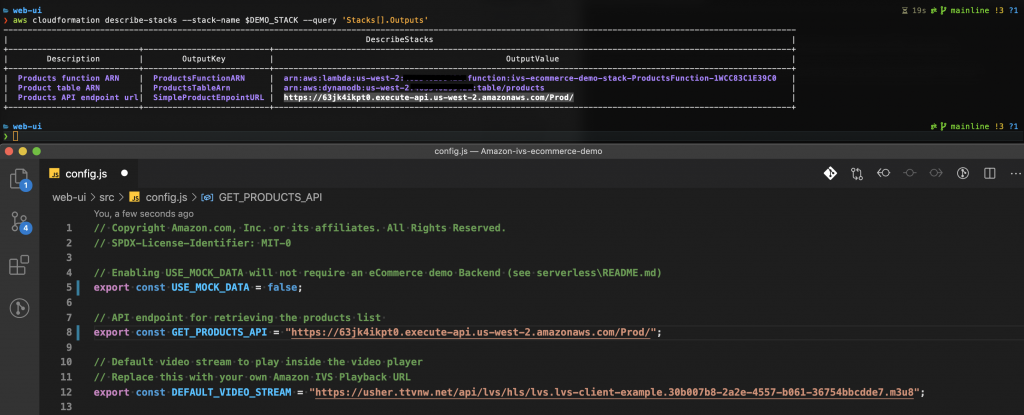The image size is (1024, 415).
Task: Open the GET_PRODUCTS_API breadcrumb symbol dropdown
Action: click(270, 197)
